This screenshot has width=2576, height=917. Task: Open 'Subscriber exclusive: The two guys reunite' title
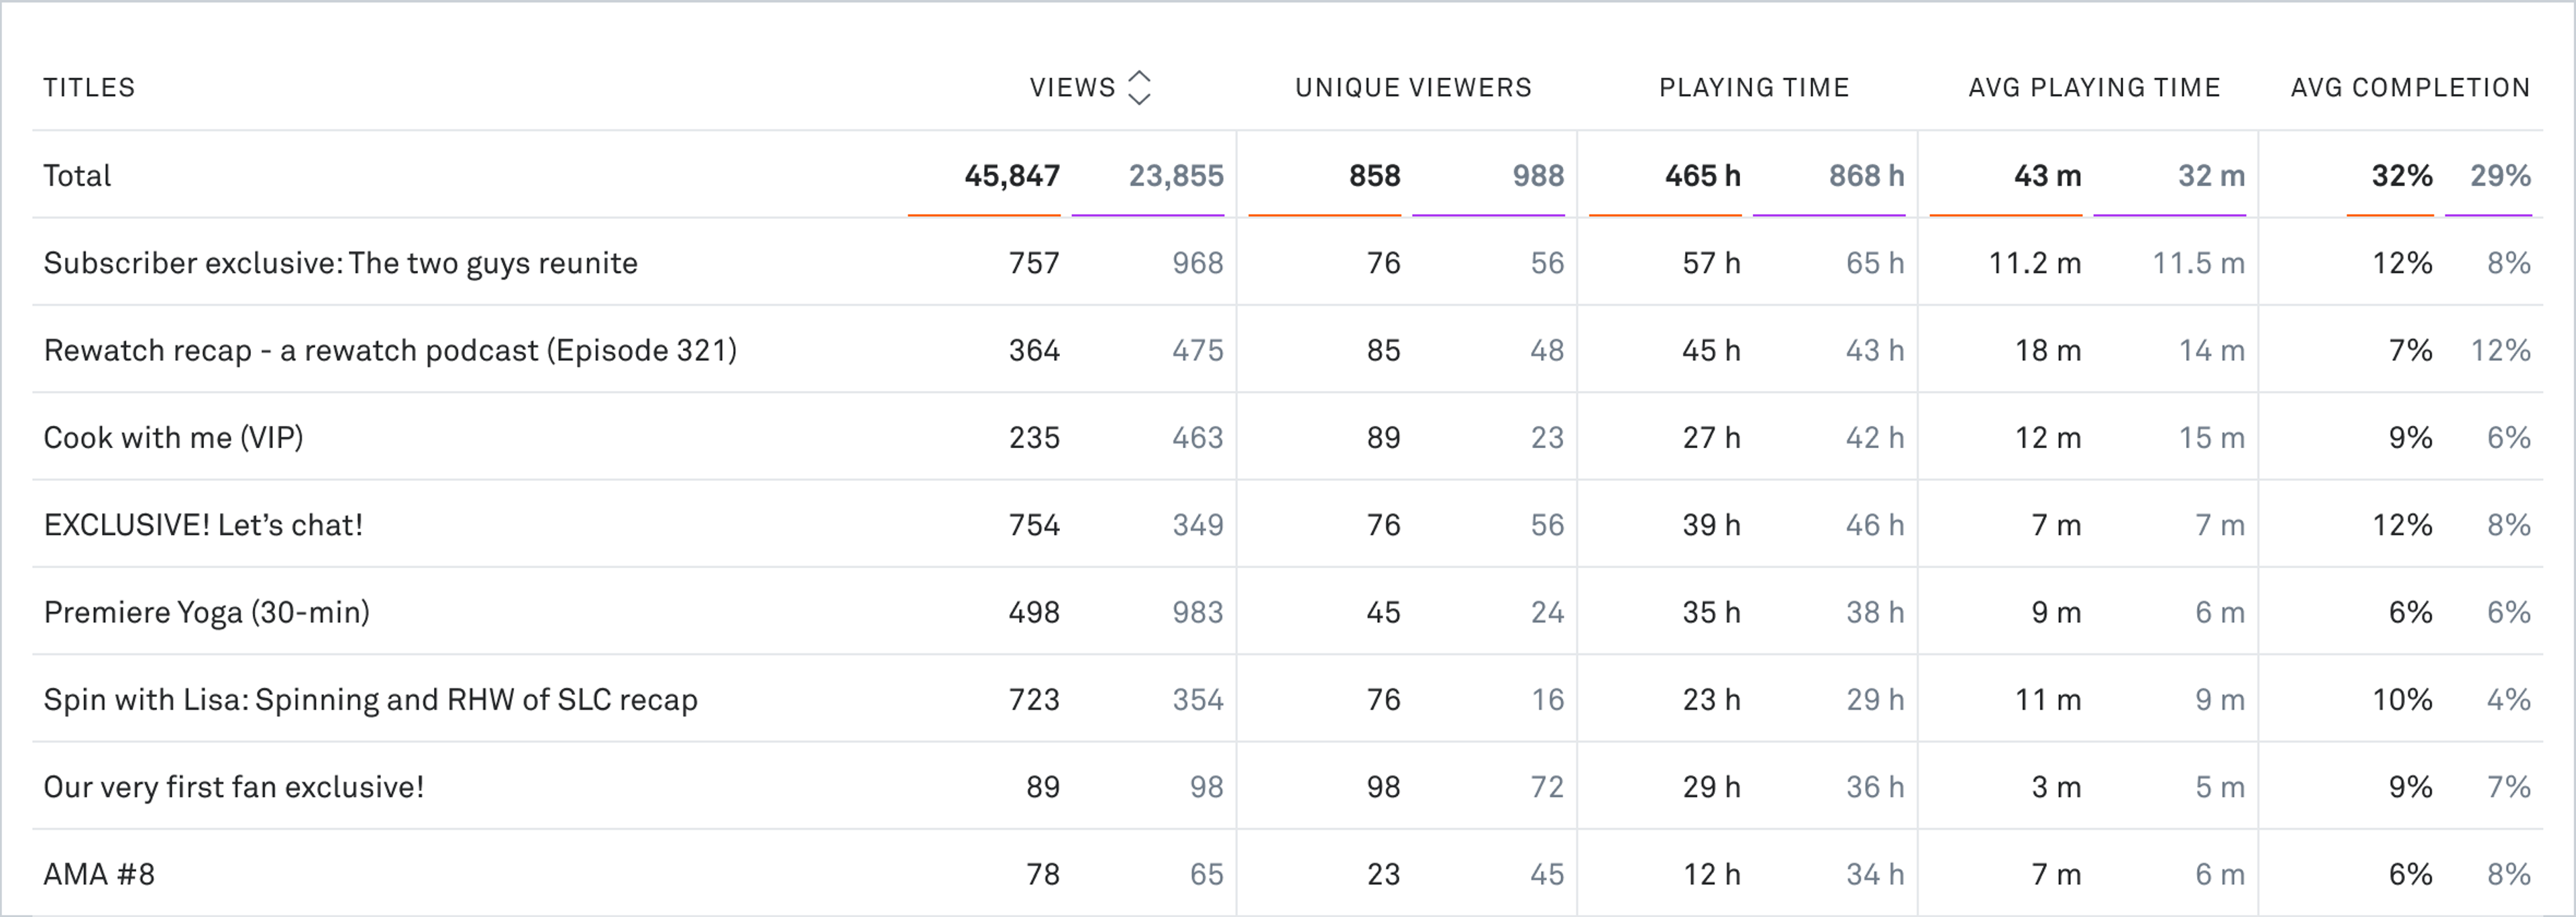click(x=340, y=263)
